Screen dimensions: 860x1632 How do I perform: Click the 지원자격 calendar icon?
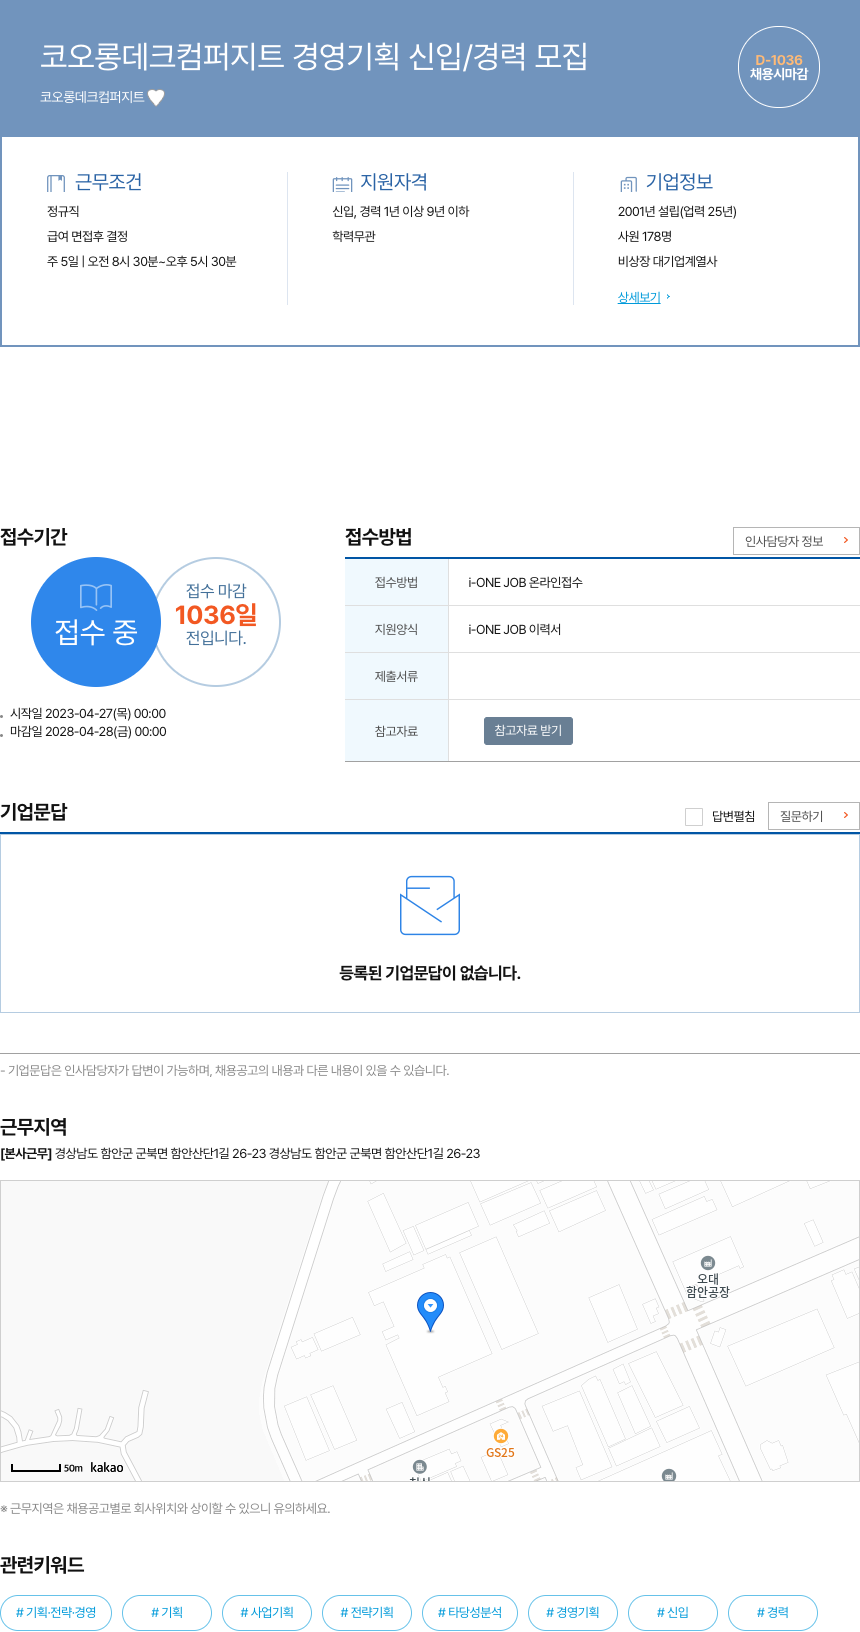(x=342, y=184)
